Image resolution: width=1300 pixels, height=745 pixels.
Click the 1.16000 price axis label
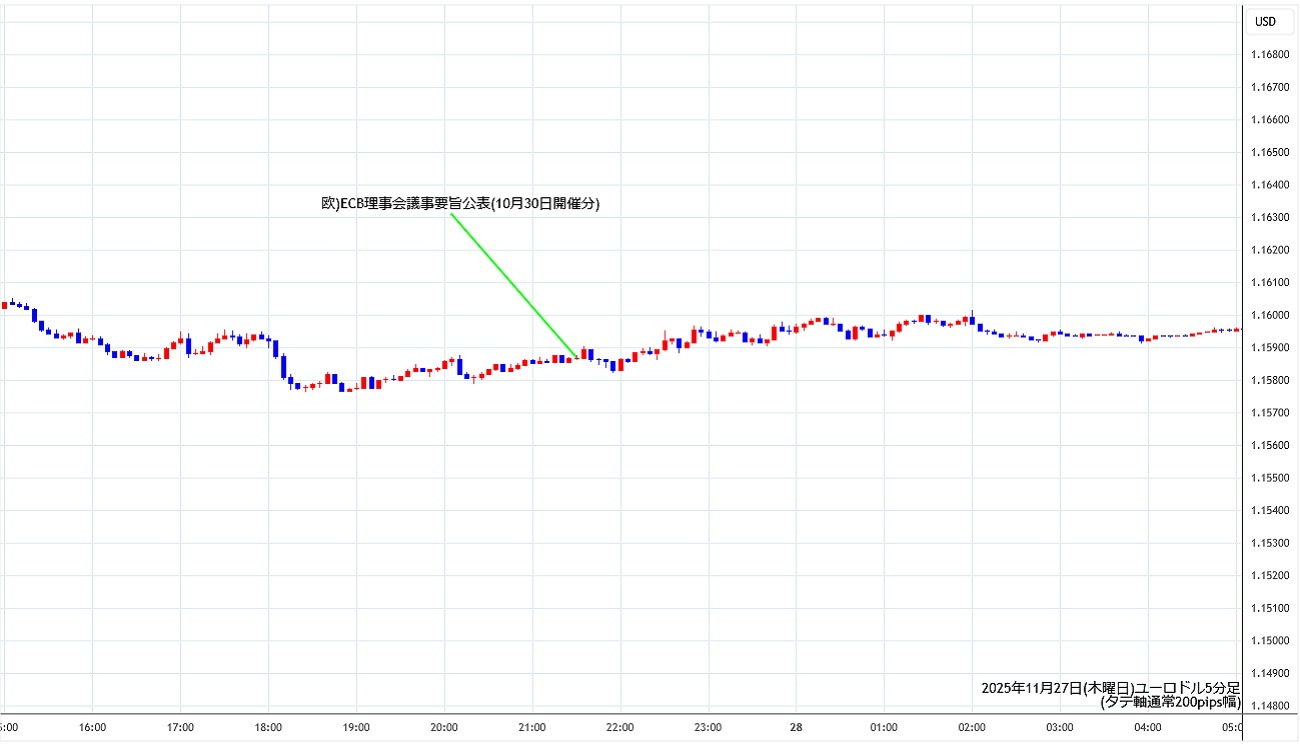1269,315
